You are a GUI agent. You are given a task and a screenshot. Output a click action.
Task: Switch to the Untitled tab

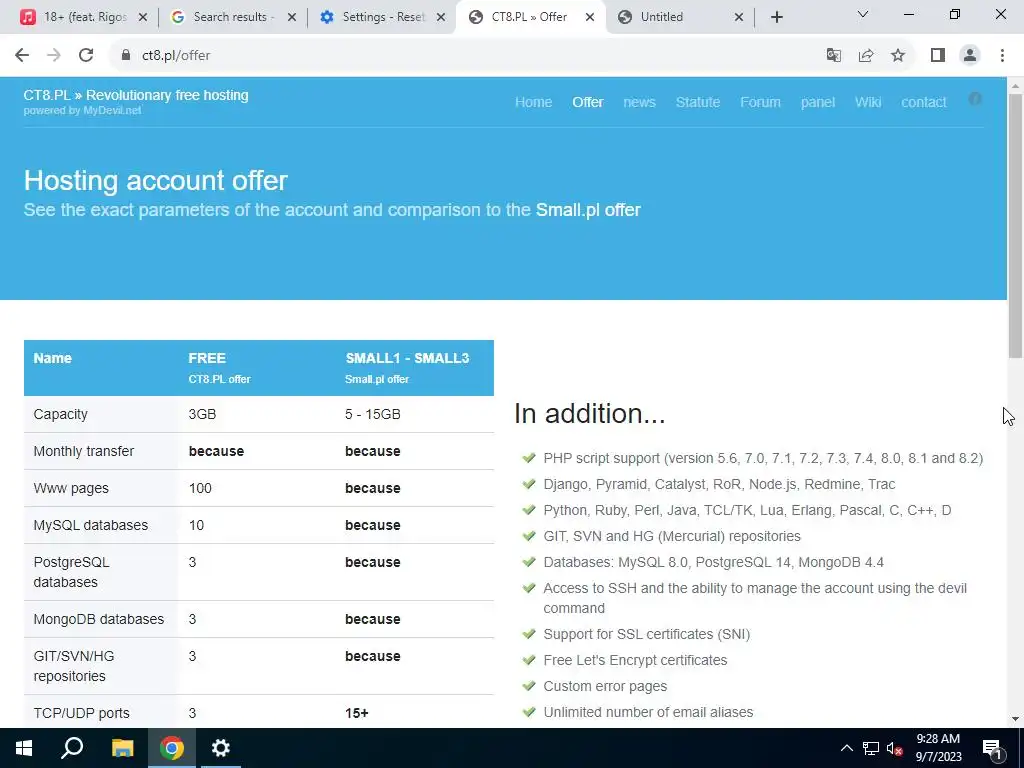[x=679, y=17]
